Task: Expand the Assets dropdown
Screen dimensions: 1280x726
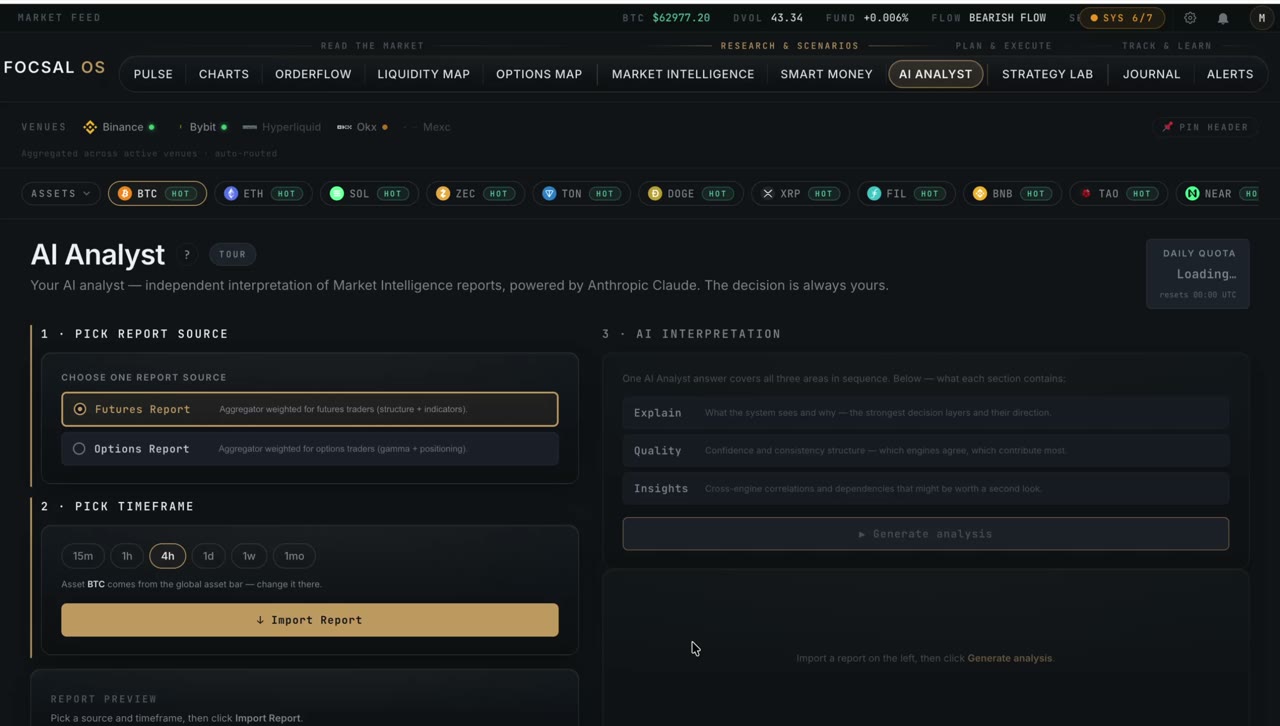Action: tap(60, 193)
